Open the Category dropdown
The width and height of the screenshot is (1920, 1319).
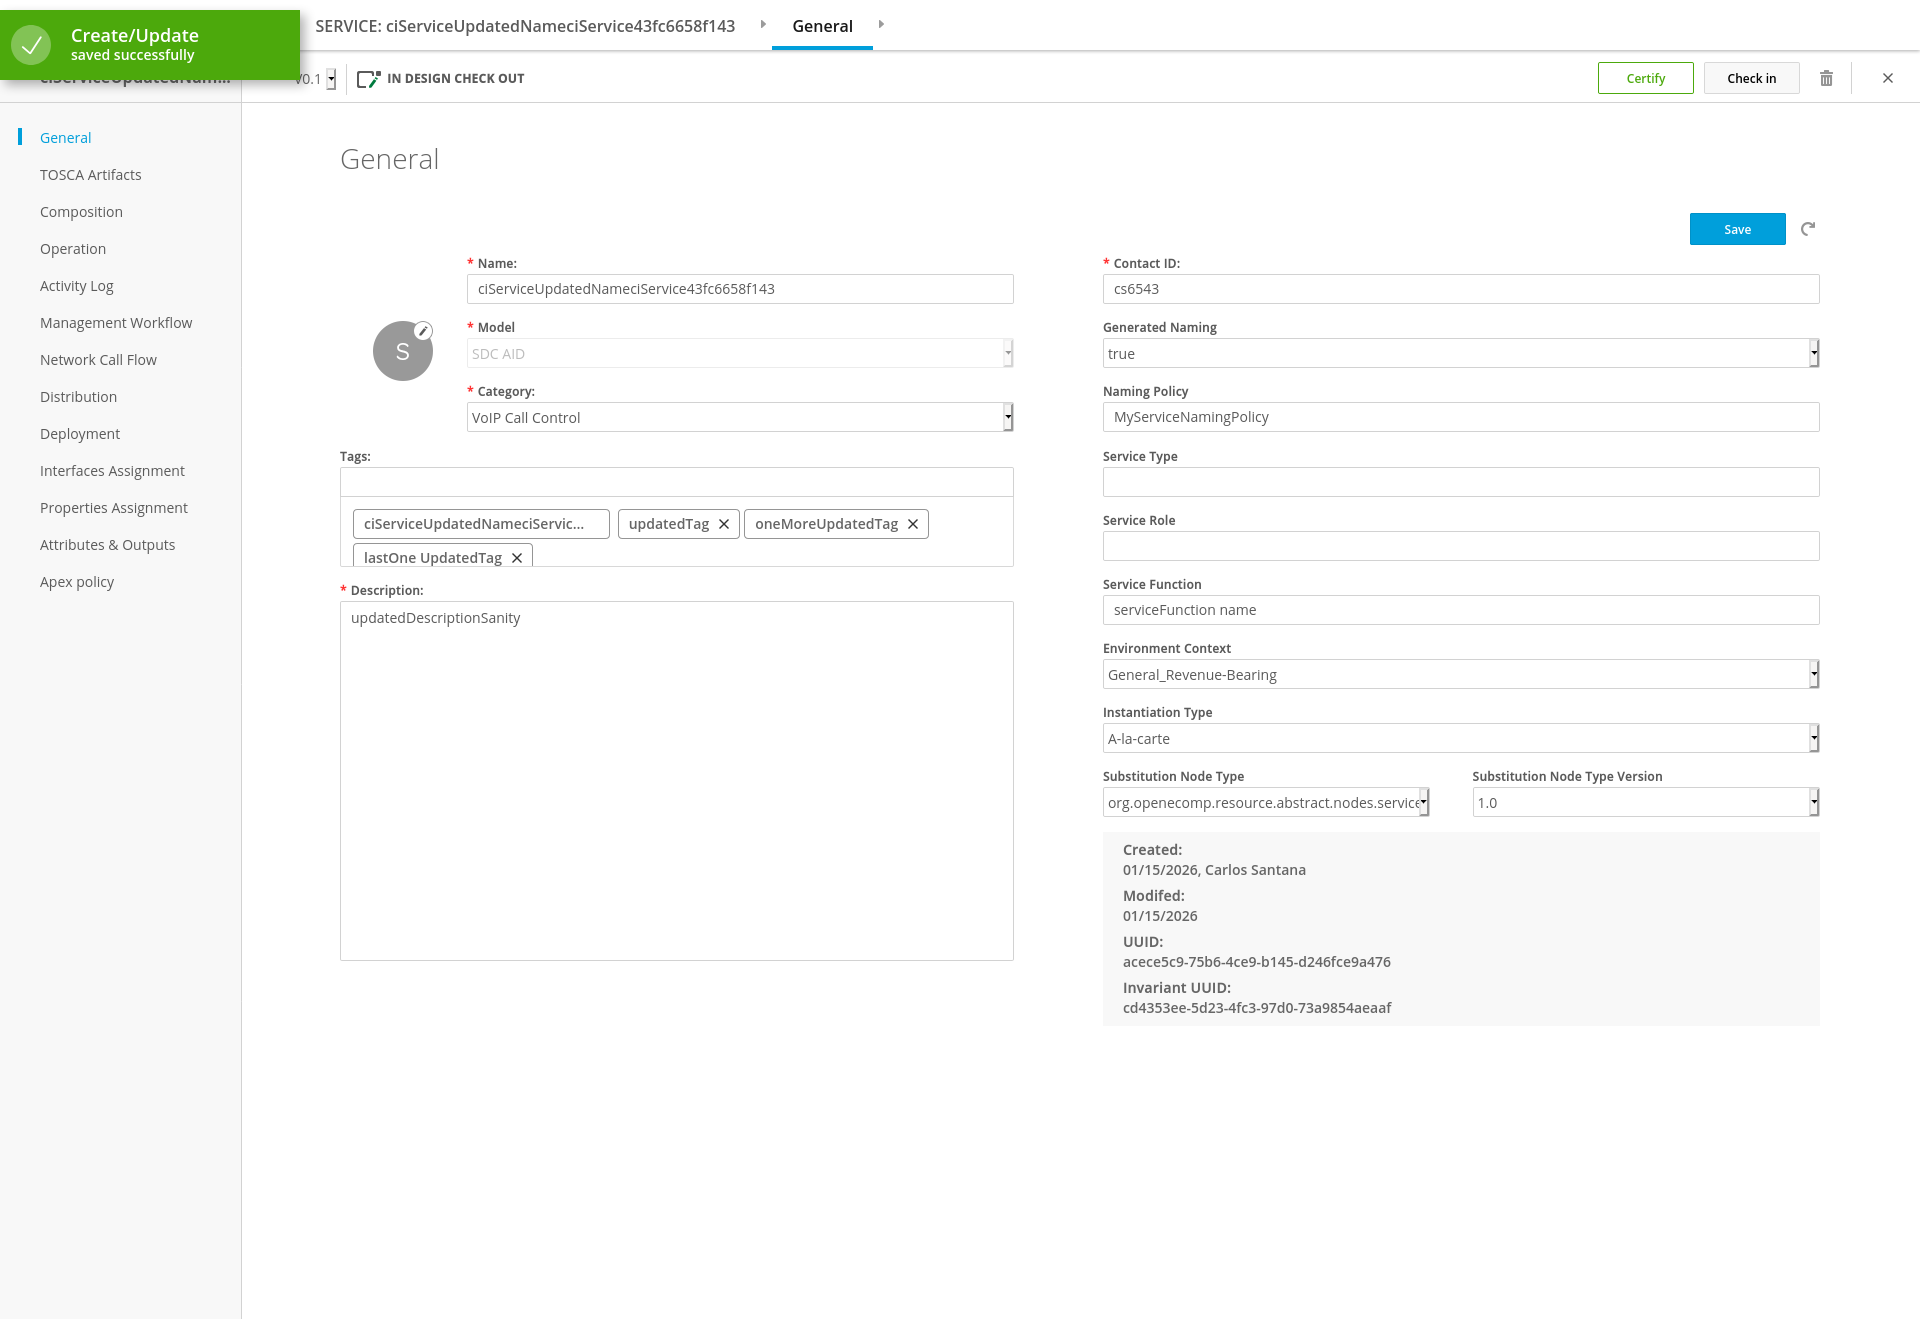[740, 417]
